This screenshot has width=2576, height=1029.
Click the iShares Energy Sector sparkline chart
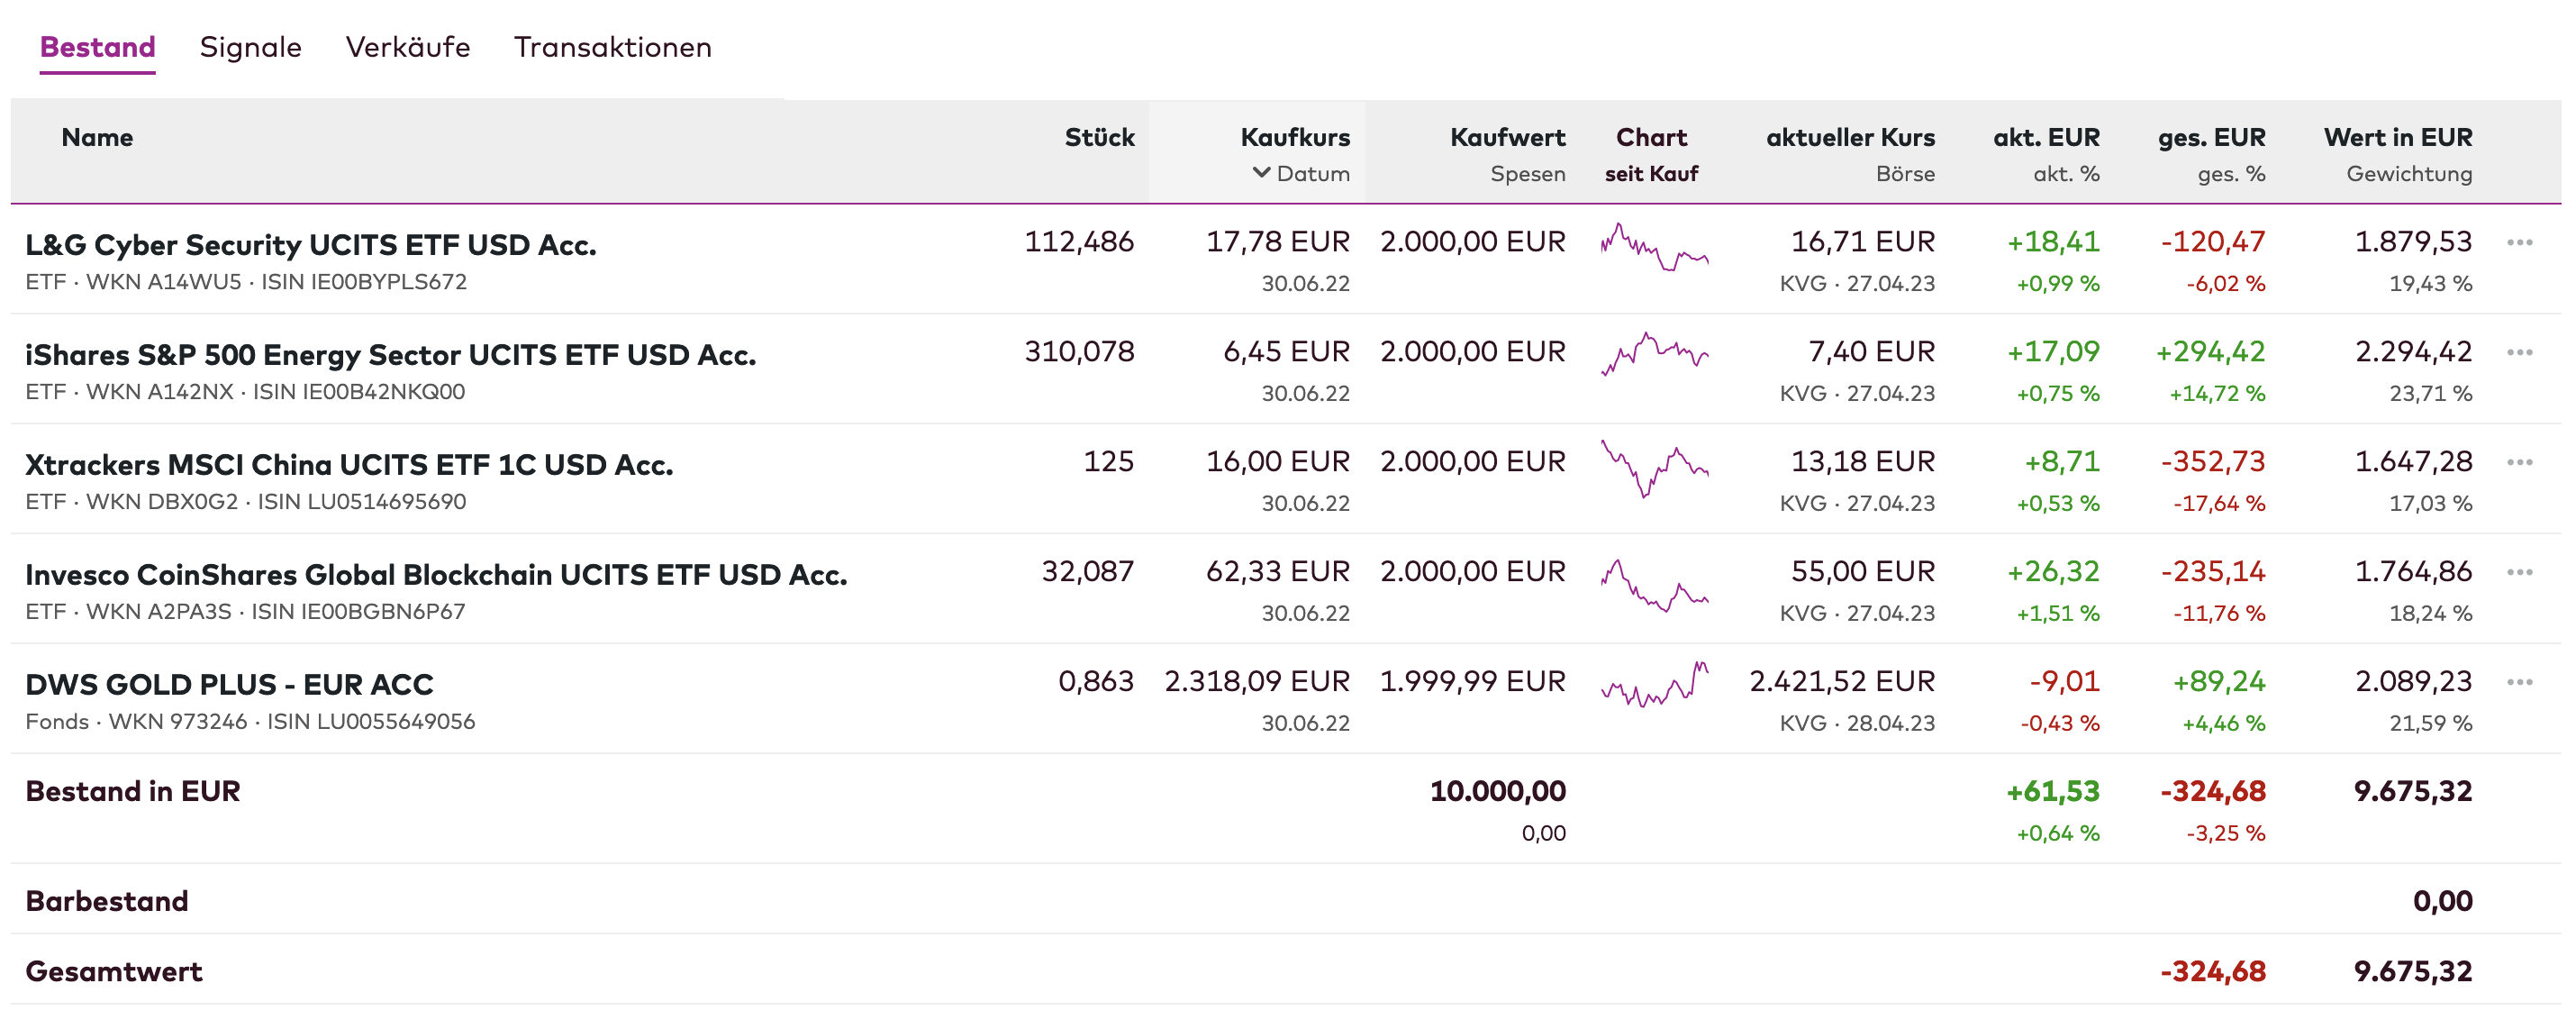pos(1654,355)
